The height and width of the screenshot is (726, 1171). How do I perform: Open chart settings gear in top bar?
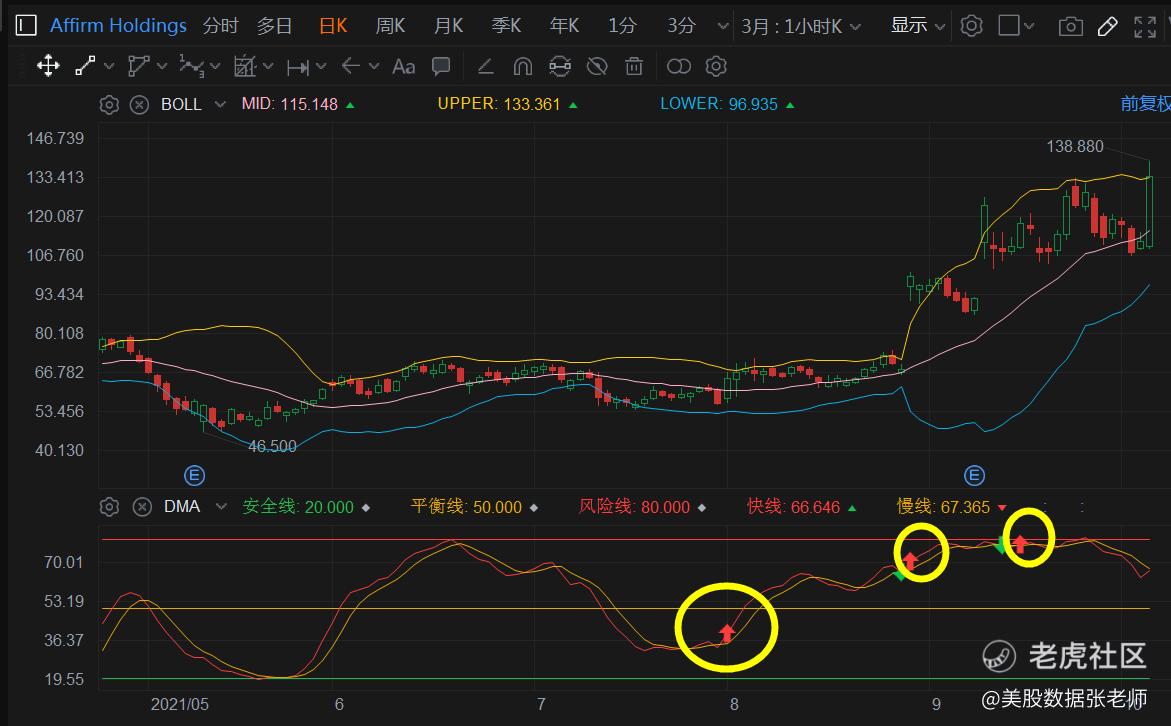click(x=972, y=26)
